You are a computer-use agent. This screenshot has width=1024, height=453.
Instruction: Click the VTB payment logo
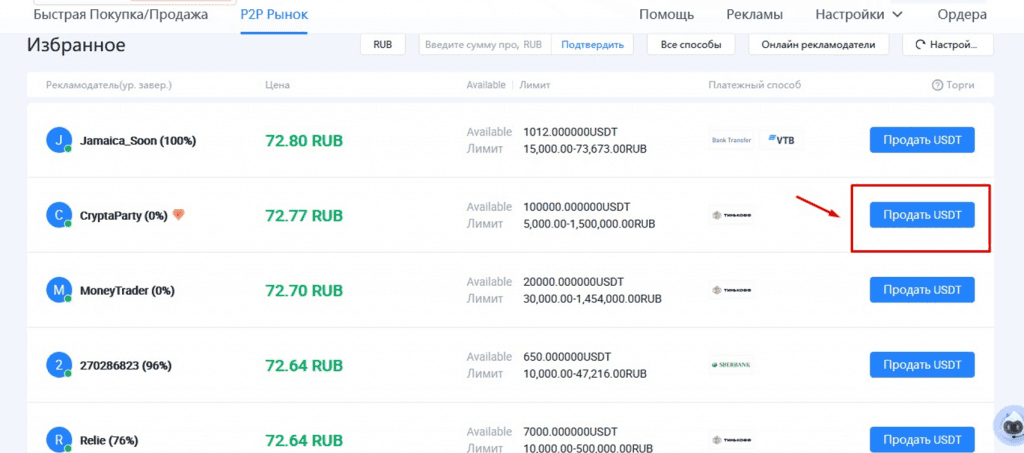[x=782, y=140]
